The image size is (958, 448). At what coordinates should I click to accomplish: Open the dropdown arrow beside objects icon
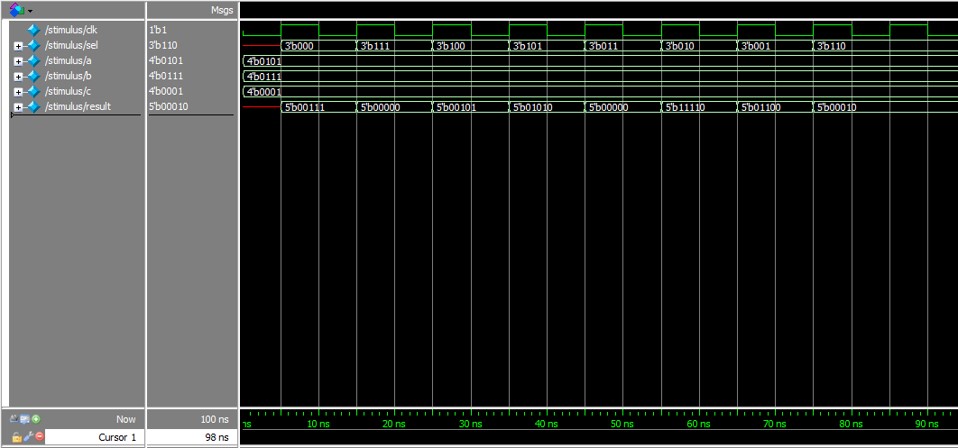click(30, 10)
